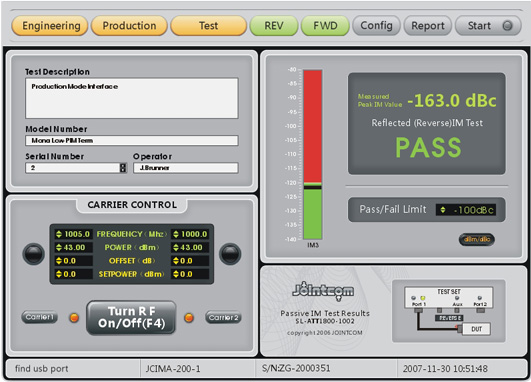Adjust carrier 2 frequency 1000.0 stepper
Image resolution: width=531 pixels, height=382 pixels.
(176, 234)
